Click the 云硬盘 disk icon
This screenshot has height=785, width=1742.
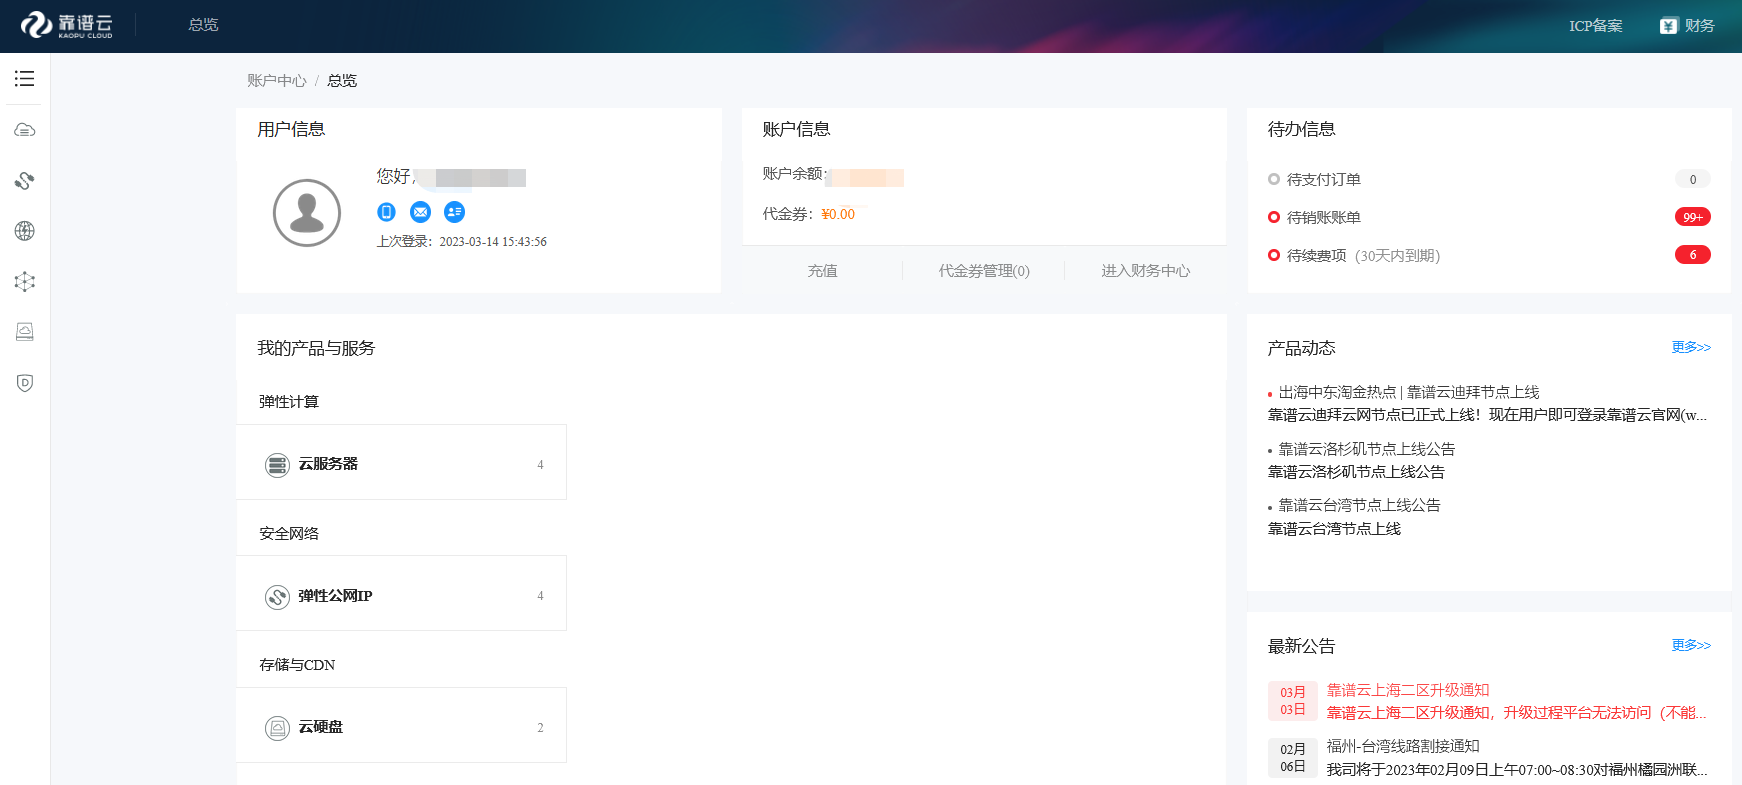coord(277,728)
